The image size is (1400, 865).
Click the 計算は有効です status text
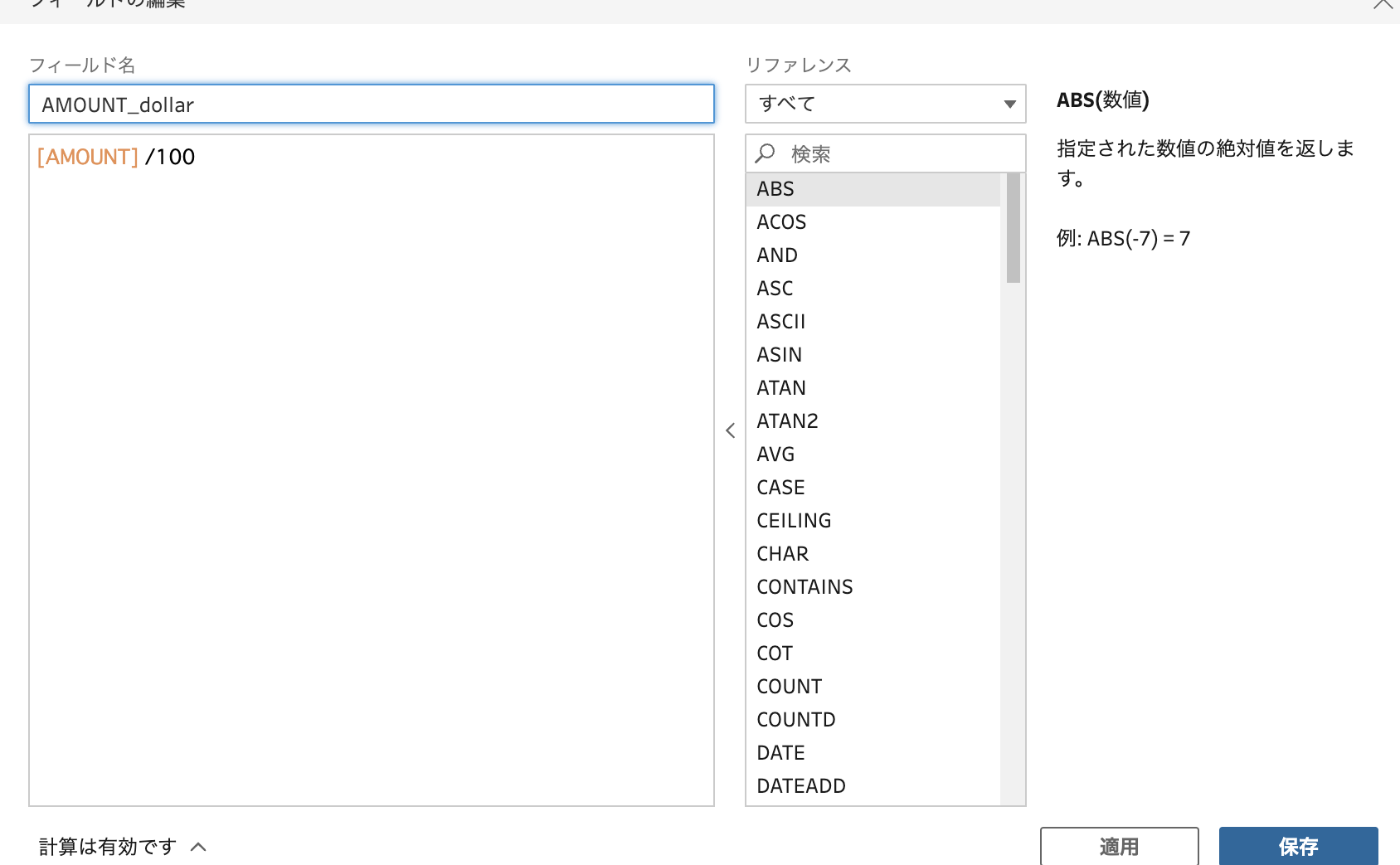[x=108, y=847]
